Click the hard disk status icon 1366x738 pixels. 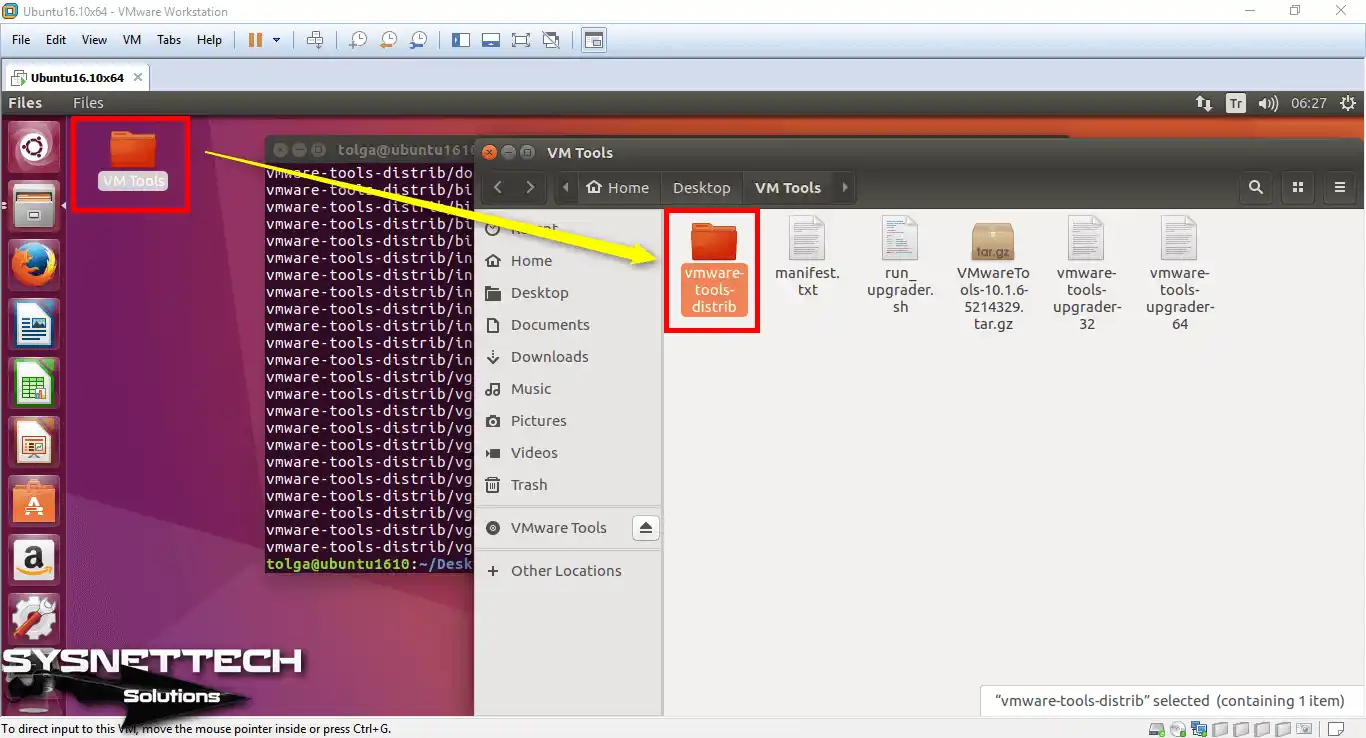pyautogui.click(x=1155, y=729)
